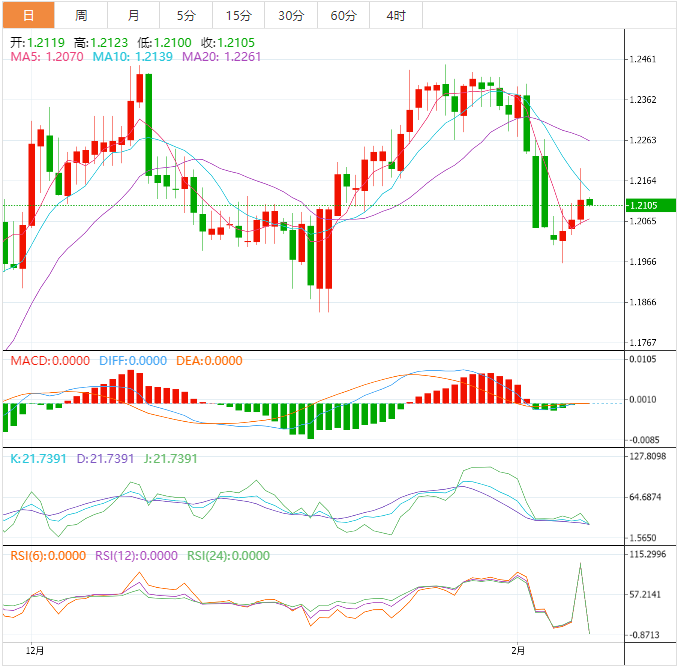Open the 月 monthly chart tab

(134, 15)
